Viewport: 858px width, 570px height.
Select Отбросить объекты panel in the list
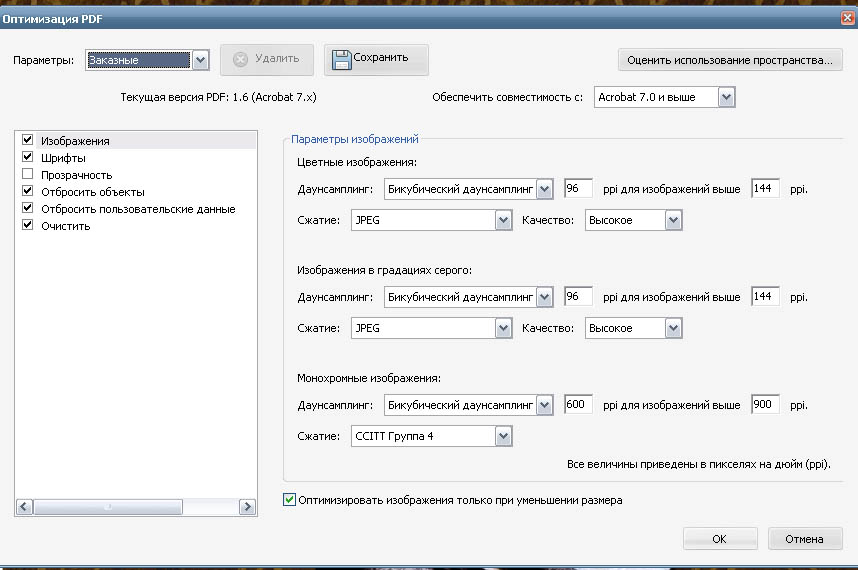pyautogui.click(x=93, y=192)
